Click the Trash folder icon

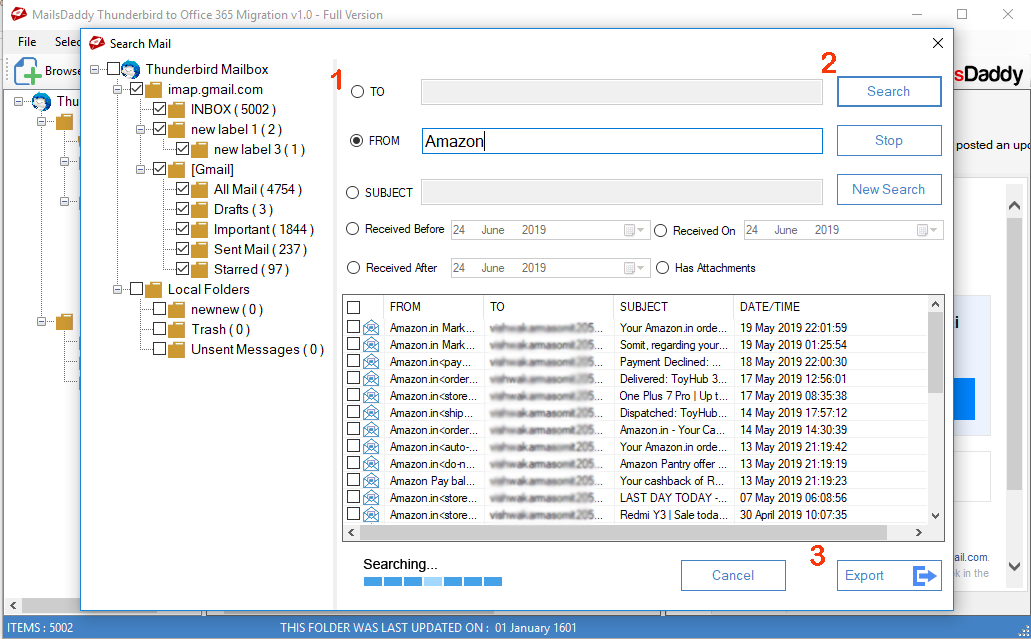[176, 330]
